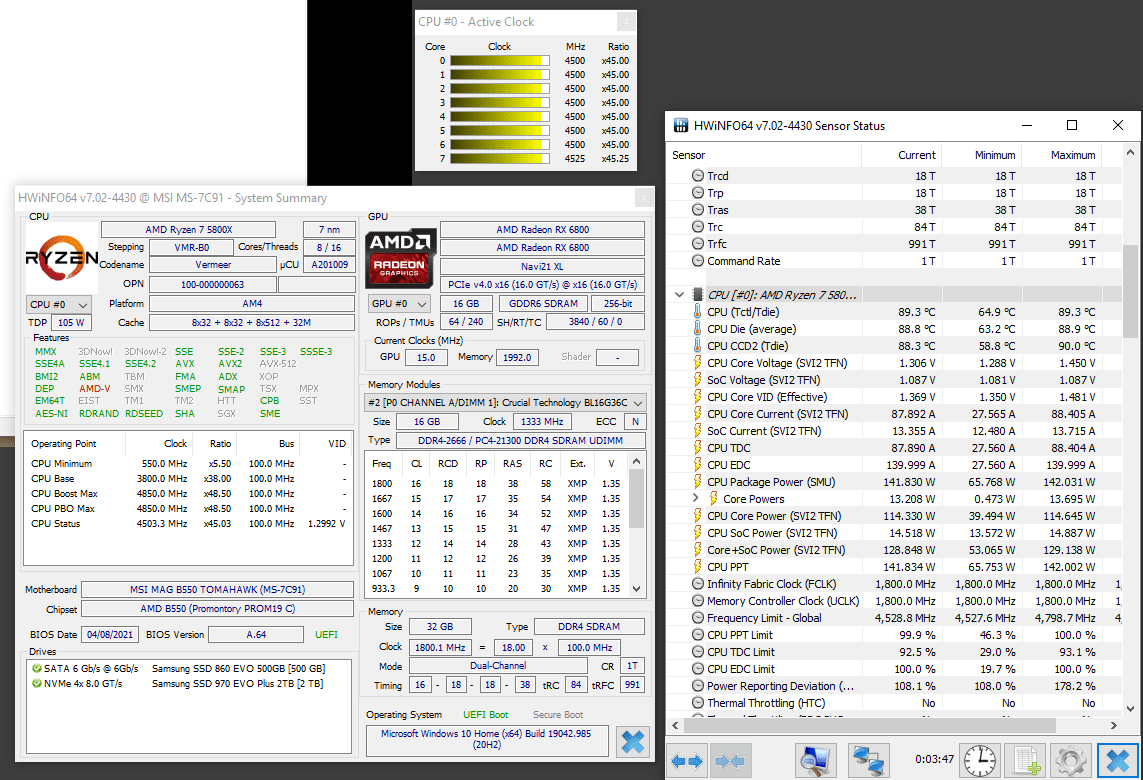Click sensor list scroll up arrow
This screenshot has height=780, width=1143.
1130,153
